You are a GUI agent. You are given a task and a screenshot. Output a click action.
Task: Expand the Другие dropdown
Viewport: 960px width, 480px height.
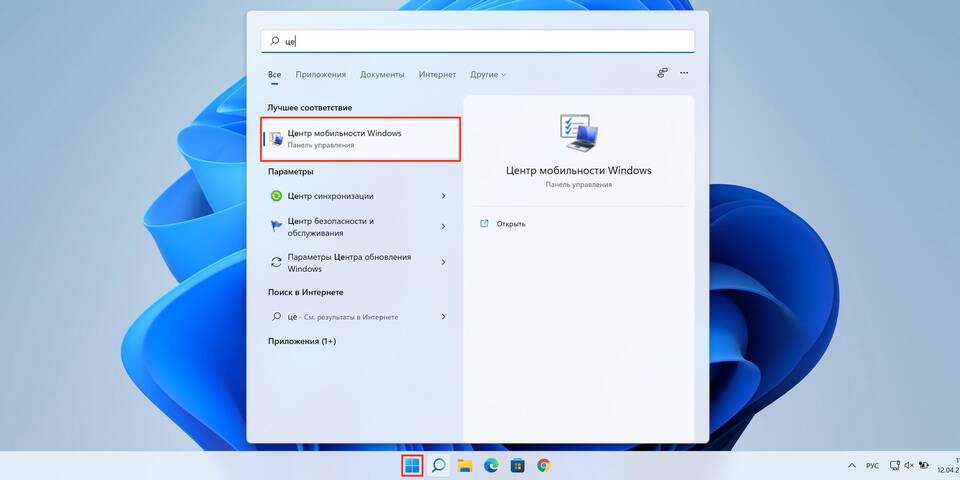coord(488,75)
